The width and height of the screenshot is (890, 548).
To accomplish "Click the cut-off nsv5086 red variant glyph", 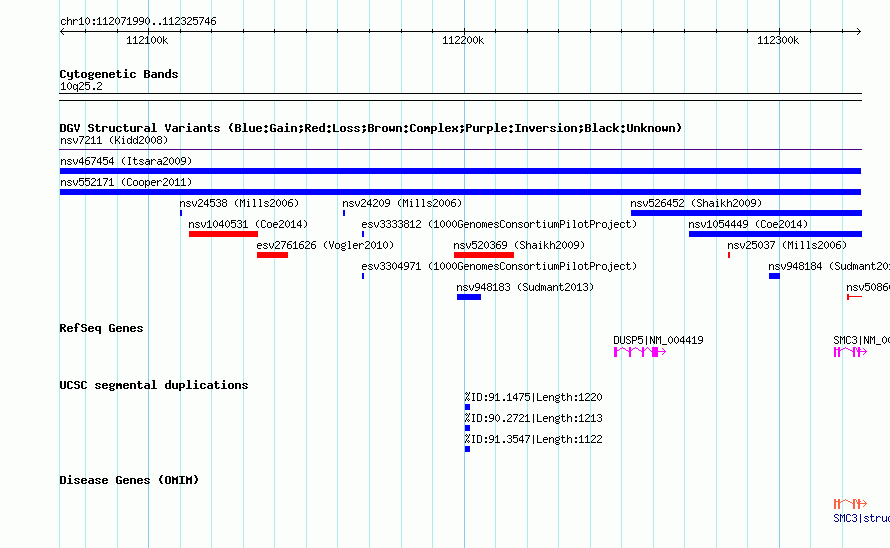I will 854,297.
